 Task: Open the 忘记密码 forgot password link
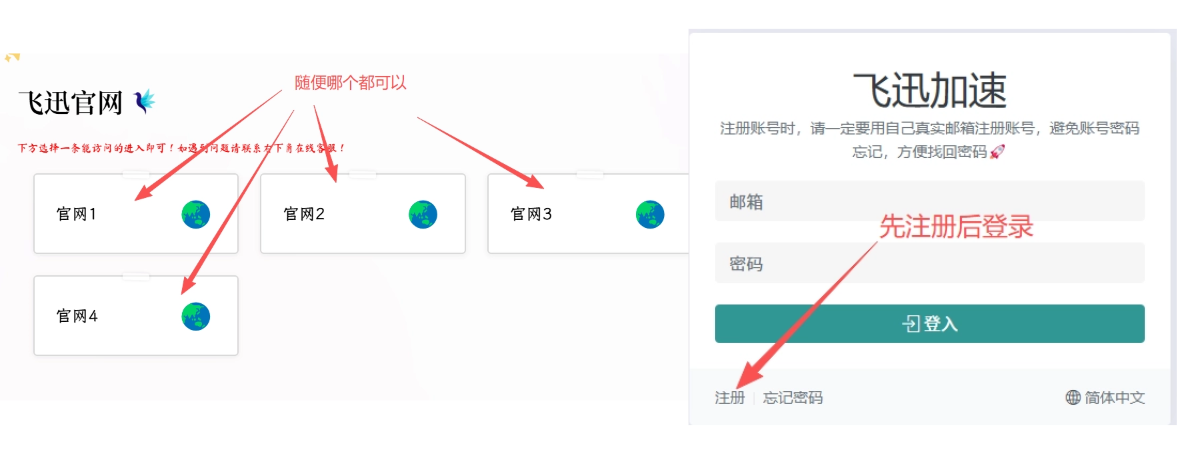click(x=793, y=398)
